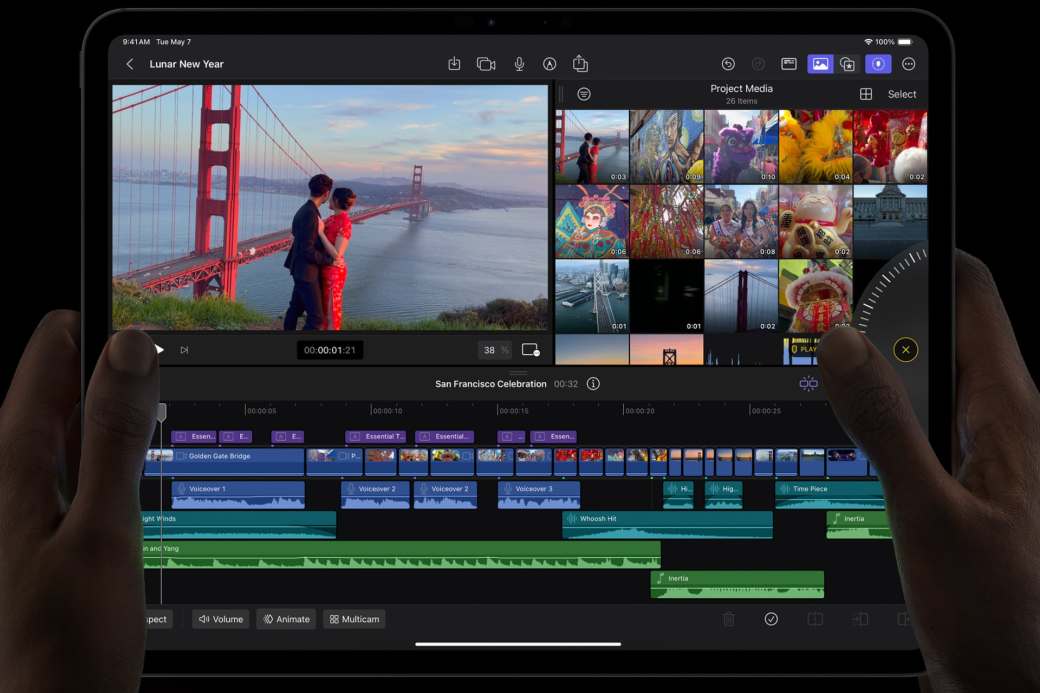Delete selection with the trash icon

[x=728, y=619]
